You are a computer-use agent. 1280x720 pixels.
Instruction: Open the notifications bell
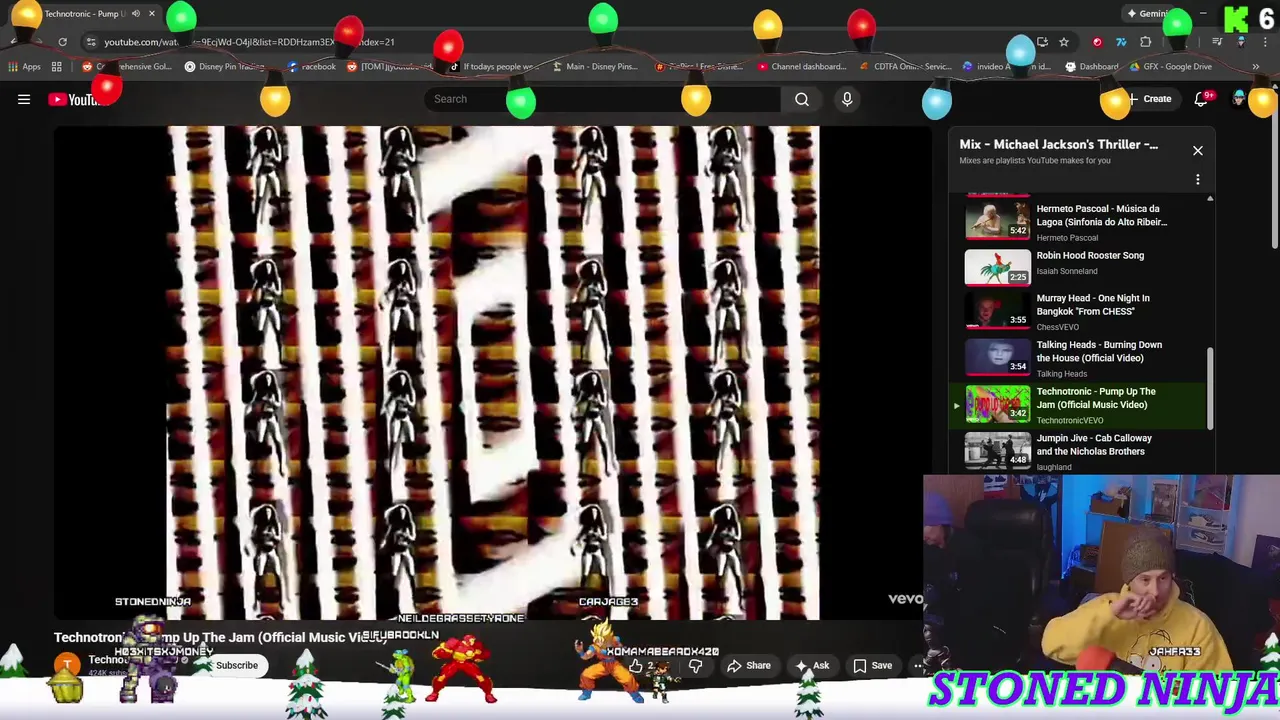click(1201, 99)
